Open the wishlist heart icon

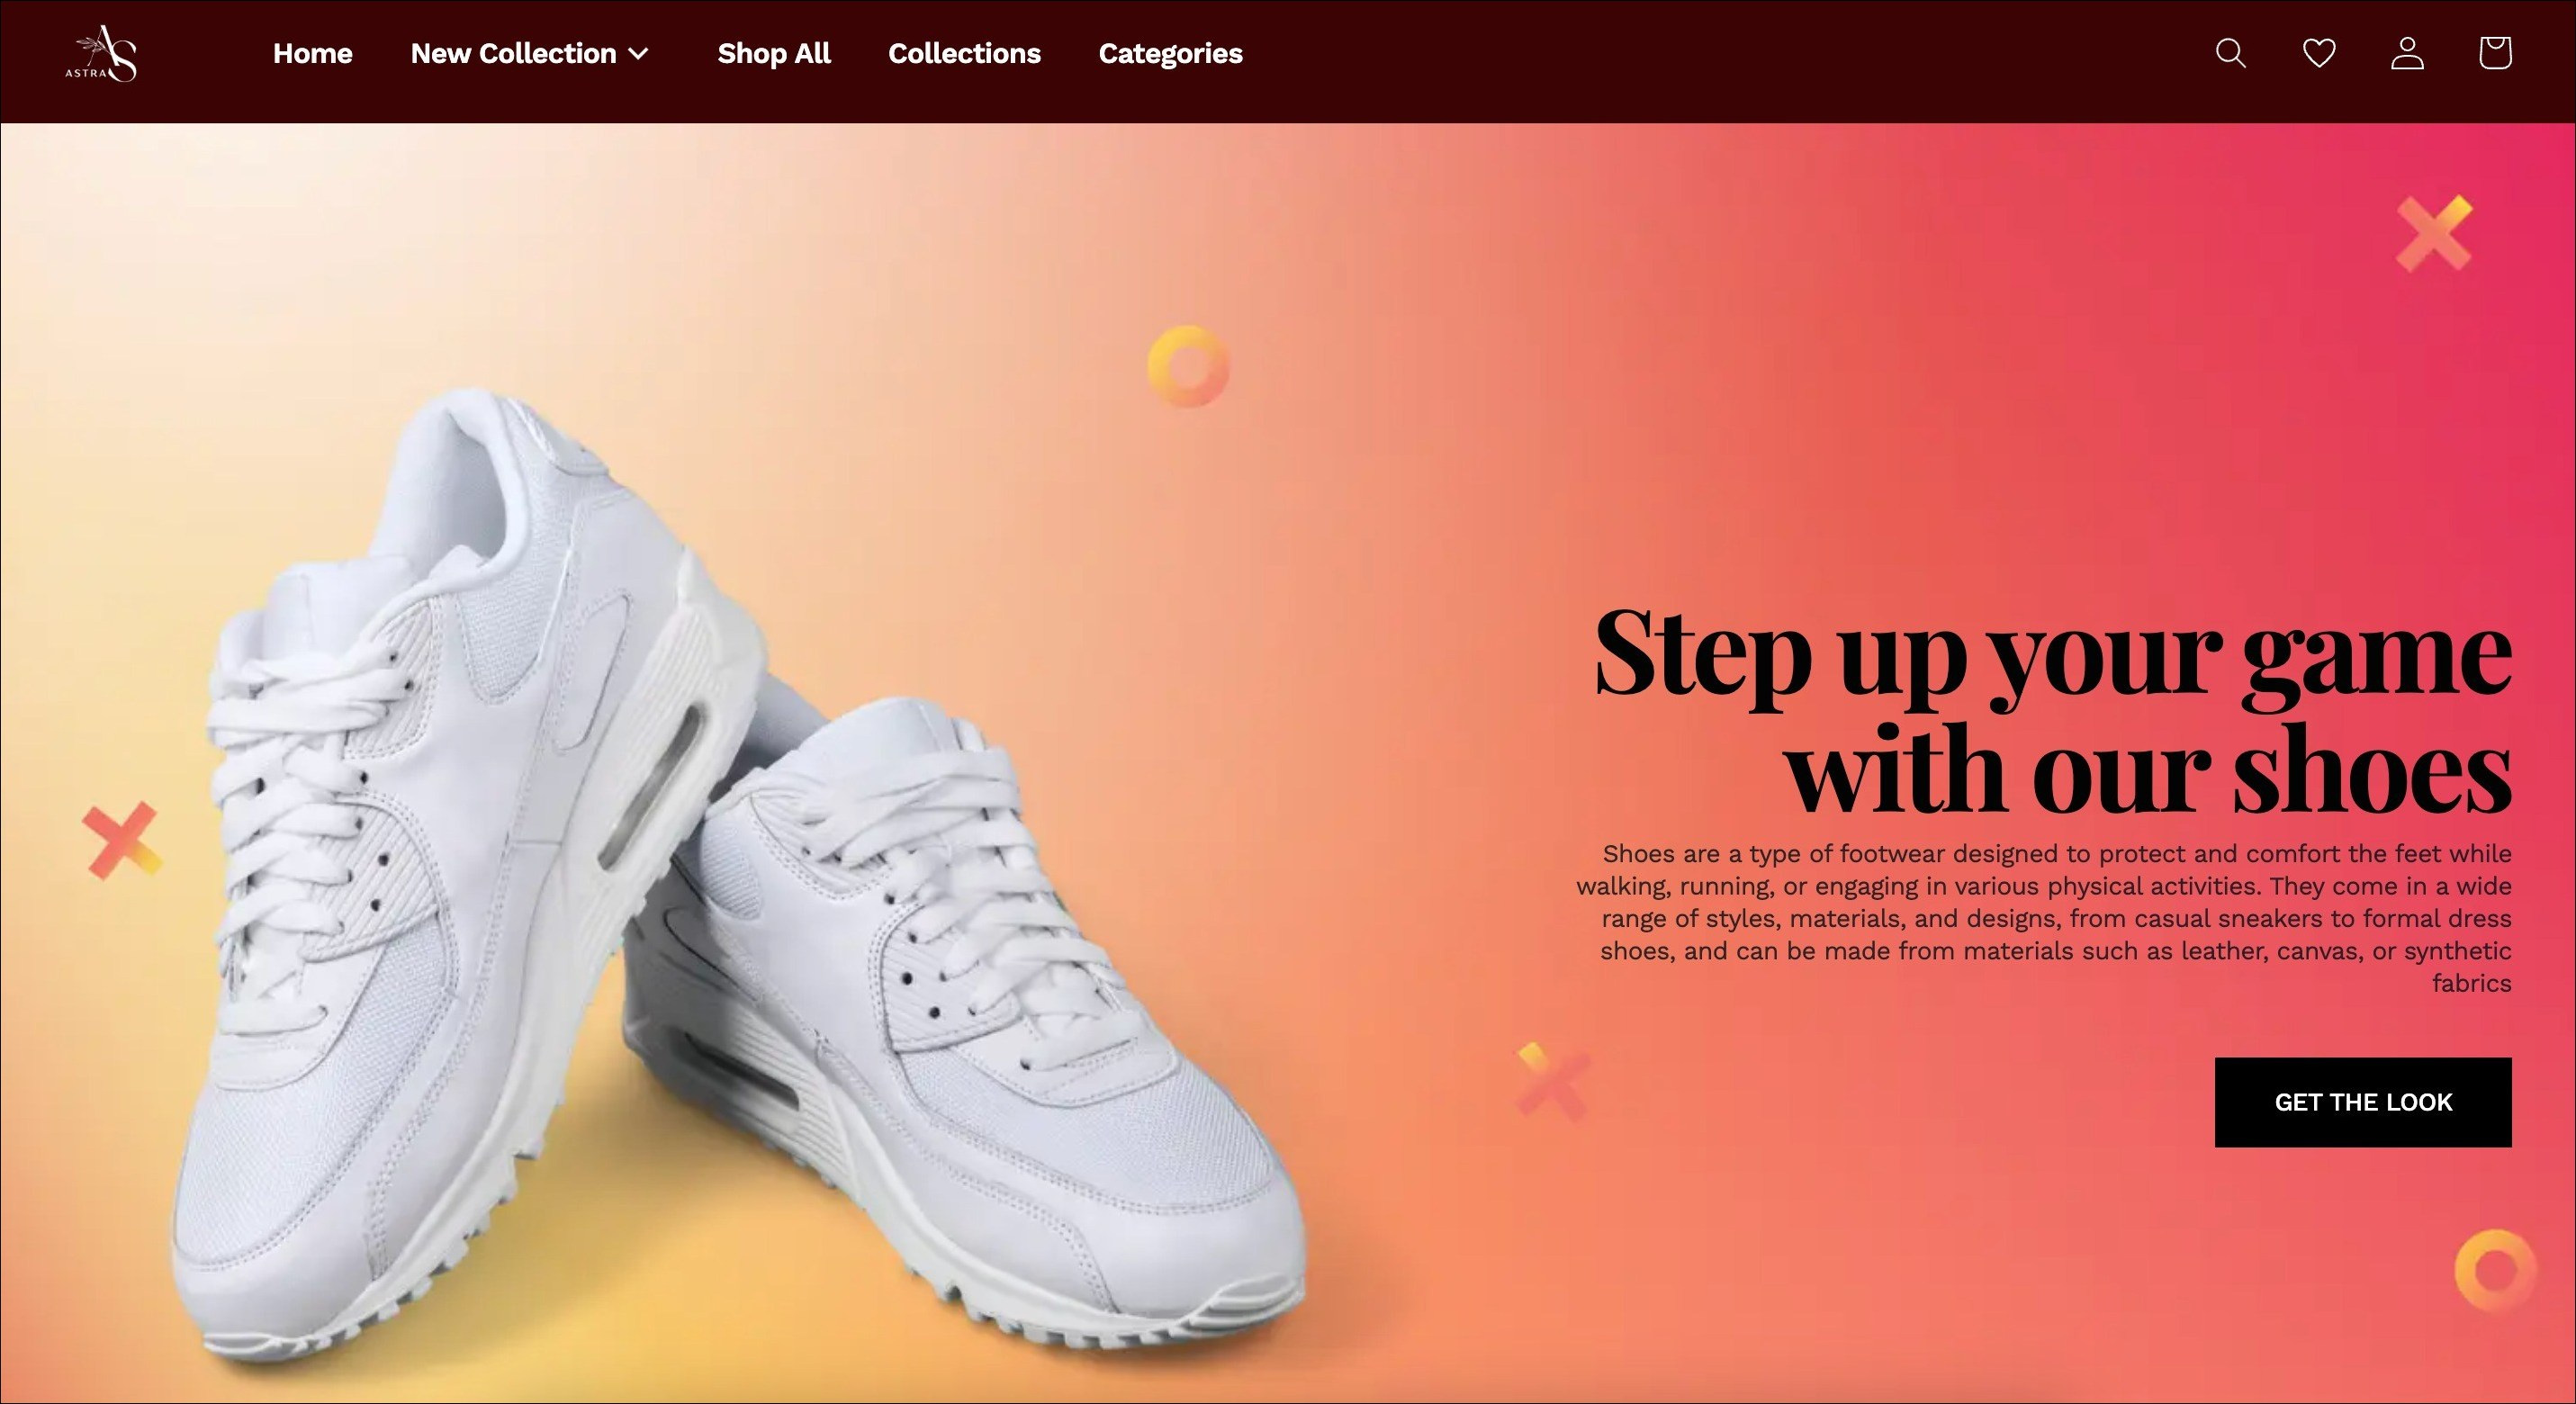click(2318, 53)
